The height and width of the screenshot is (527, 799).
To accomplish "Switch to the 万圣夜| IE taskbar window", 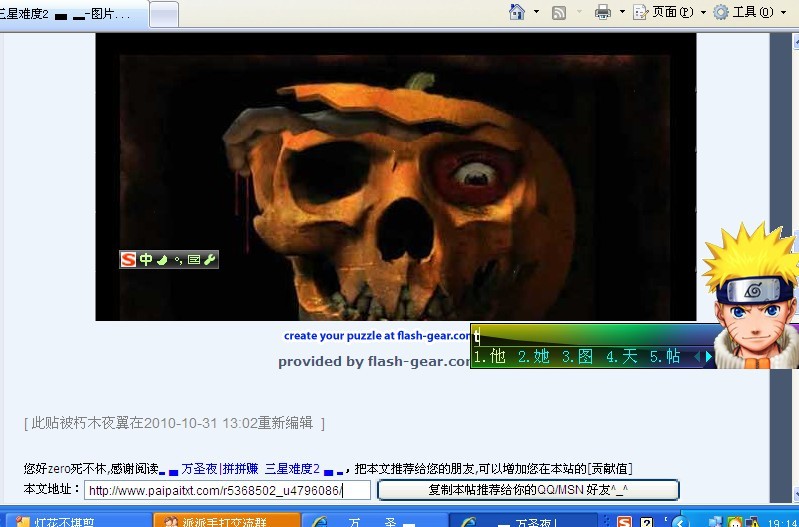I will [523, 520].
